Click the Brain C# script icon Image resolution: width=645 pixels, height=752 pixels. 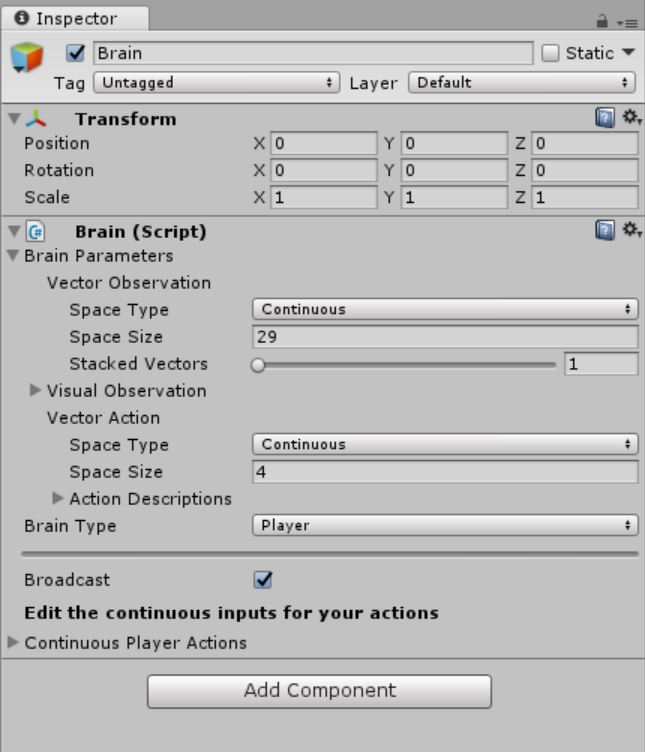tap(35, 232)
